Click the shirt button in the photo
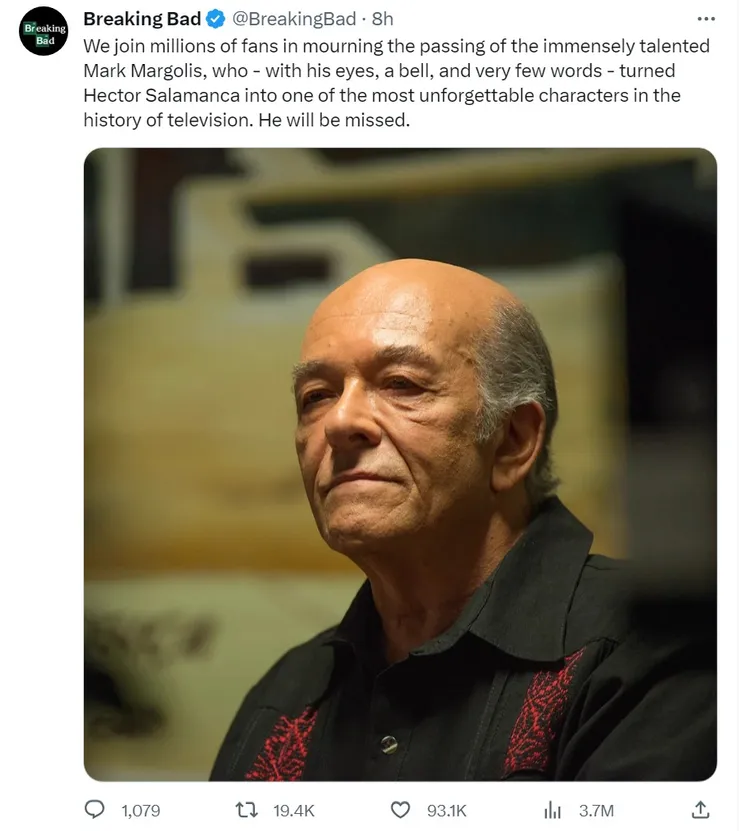 (389, 744)
